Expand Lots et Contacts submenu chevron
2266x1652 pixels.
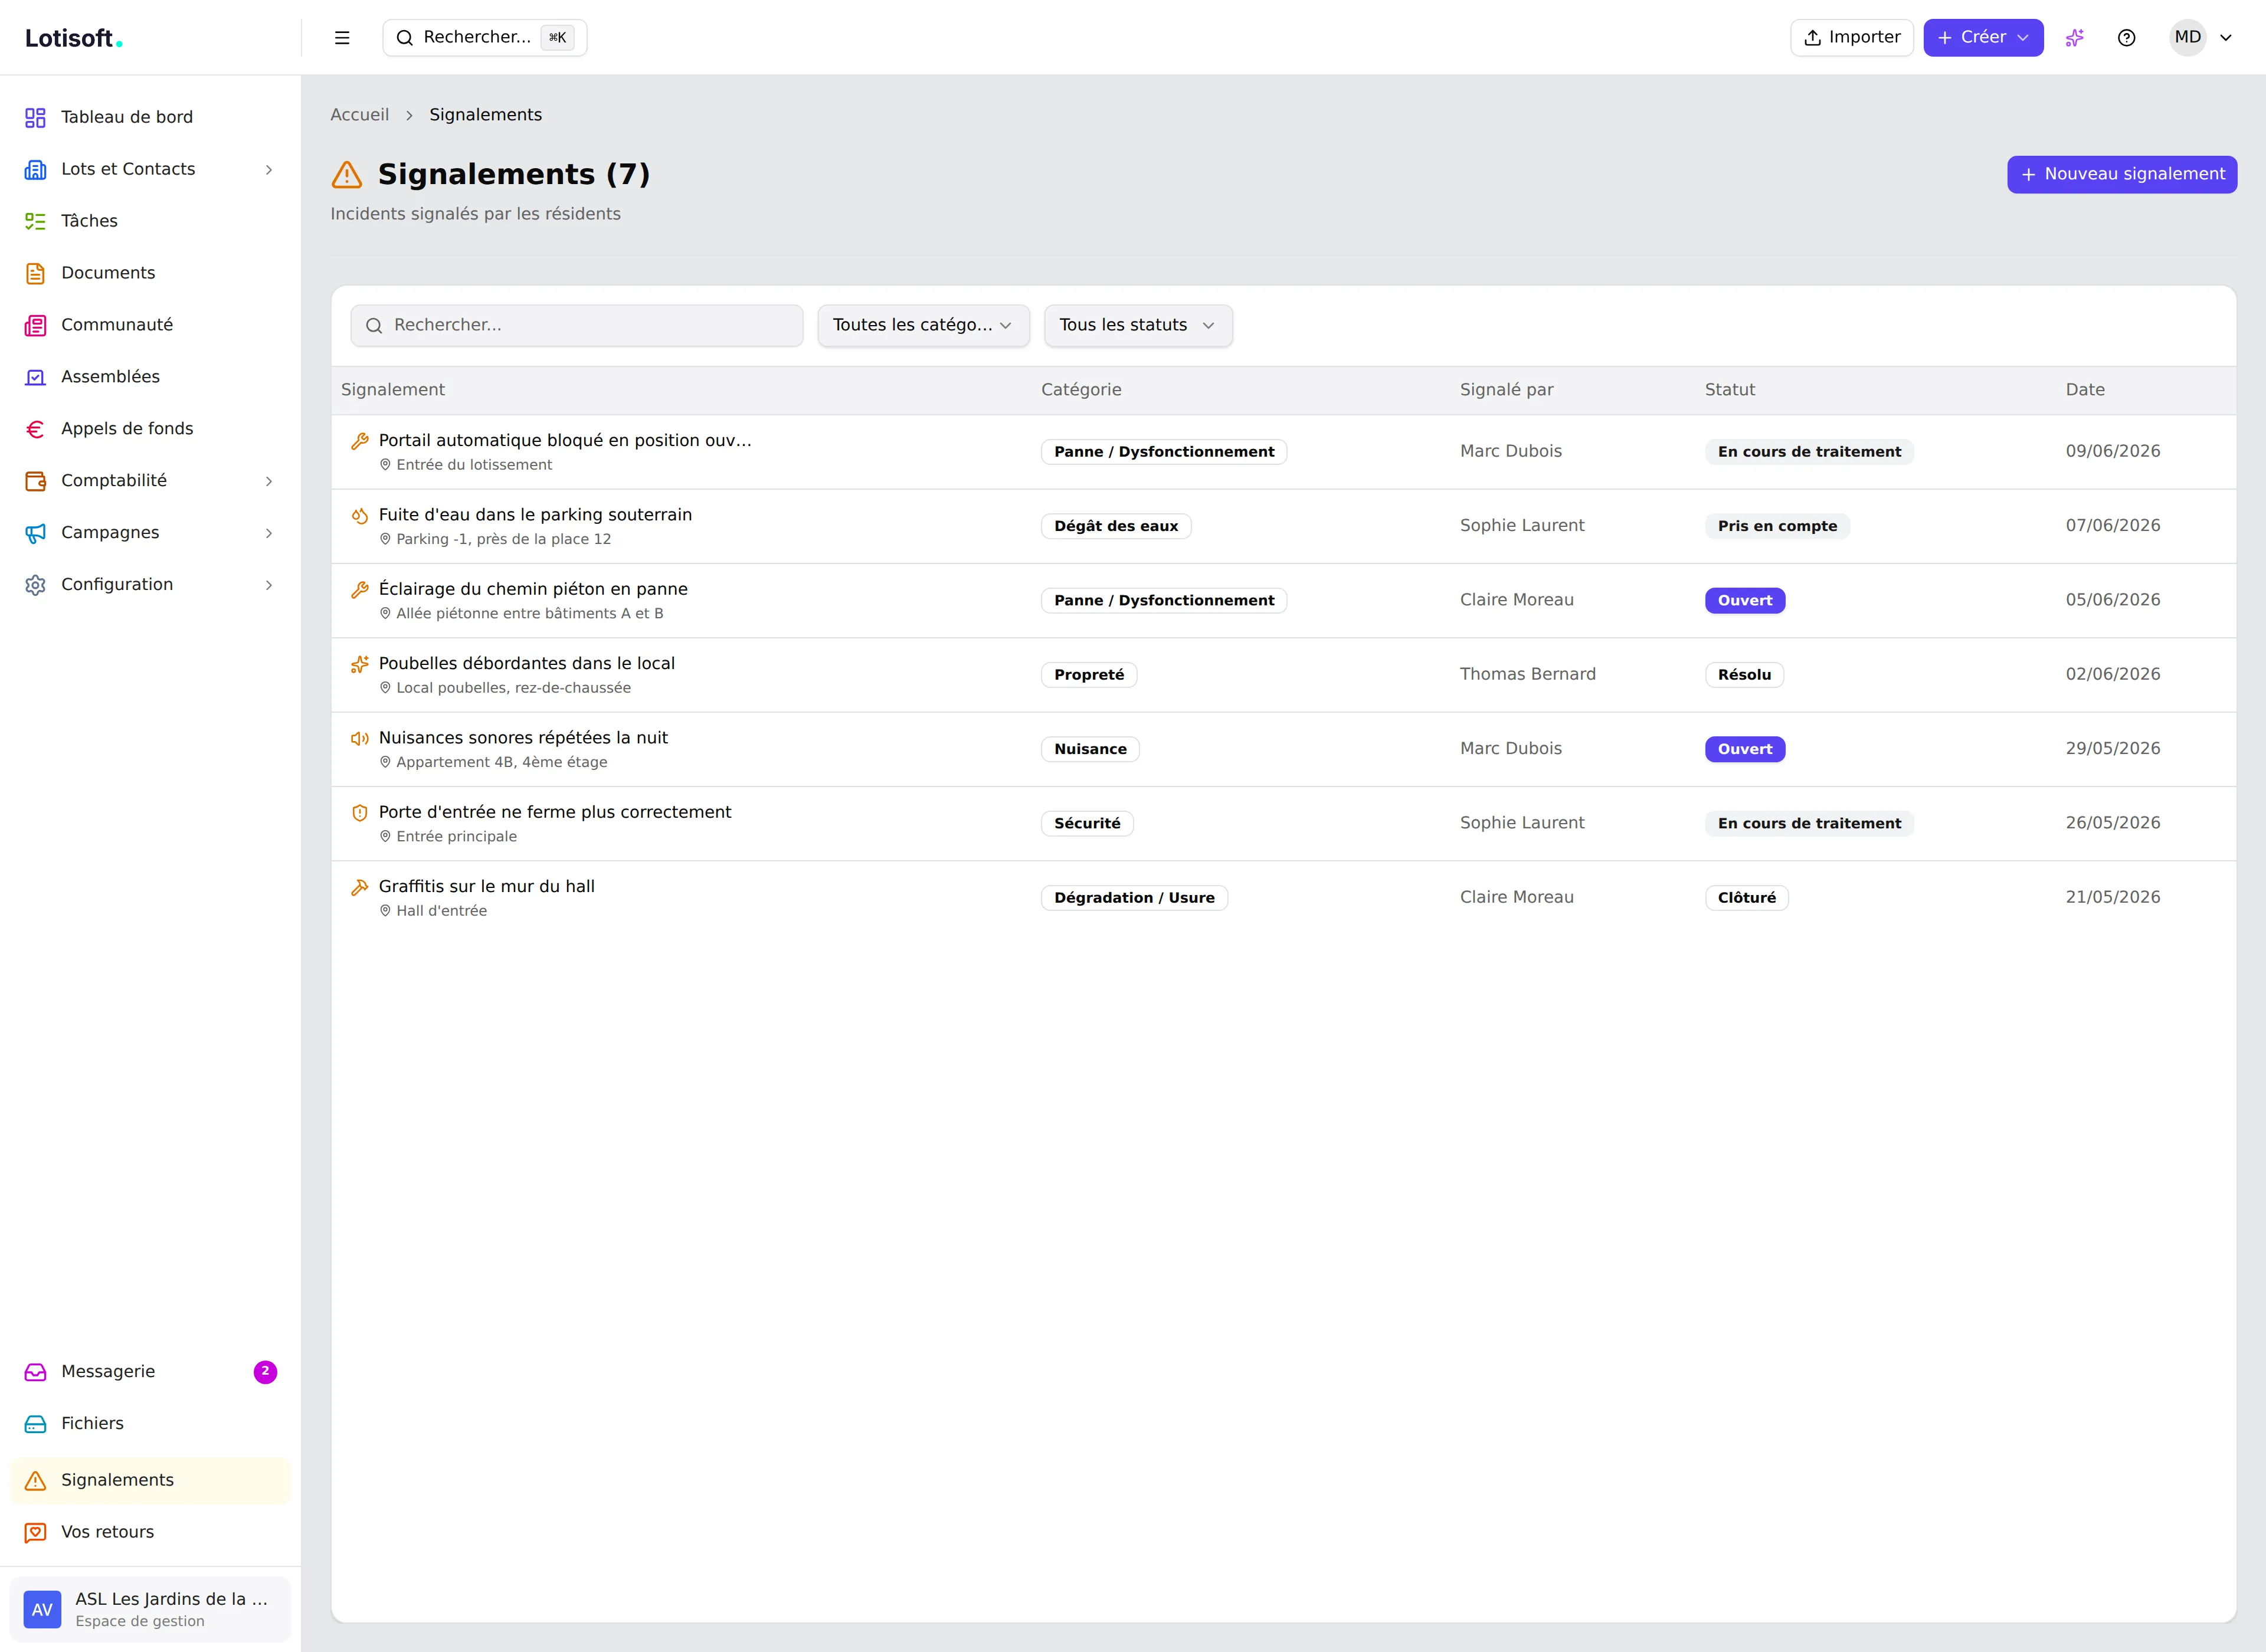coord(269,170)
